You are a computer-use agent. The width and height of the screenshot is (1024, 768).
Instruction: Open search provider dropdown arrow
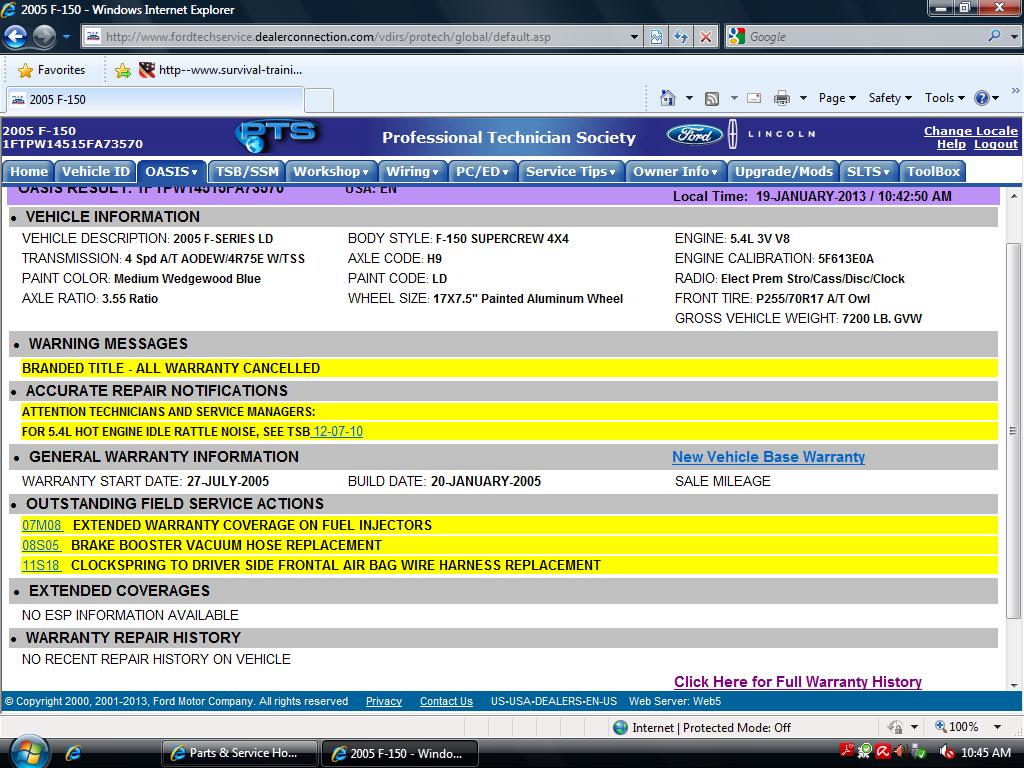(1014, 37)
